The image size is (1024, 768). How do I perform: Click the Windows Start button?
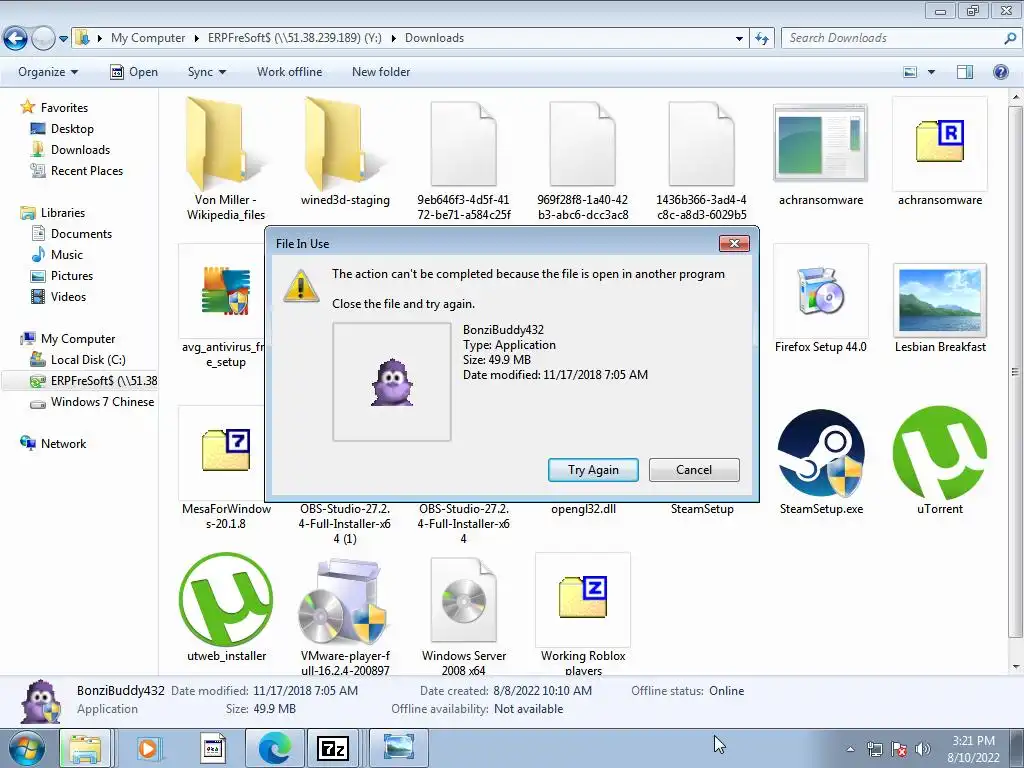(26, 748)
